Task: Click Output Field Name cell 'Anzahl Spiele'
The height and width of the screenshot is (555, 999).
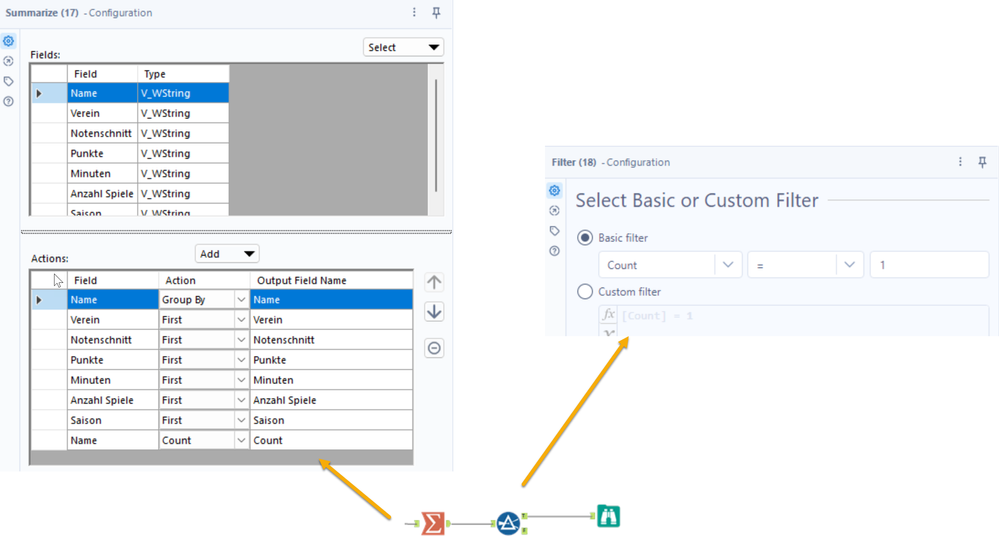Action: [x=331, y=400]
